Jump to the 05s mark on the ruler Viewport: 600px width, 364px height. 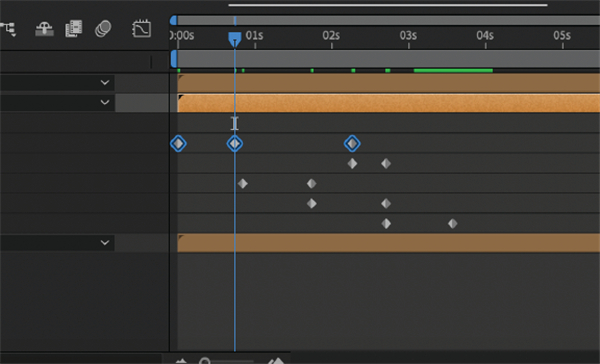coord(562,36)
